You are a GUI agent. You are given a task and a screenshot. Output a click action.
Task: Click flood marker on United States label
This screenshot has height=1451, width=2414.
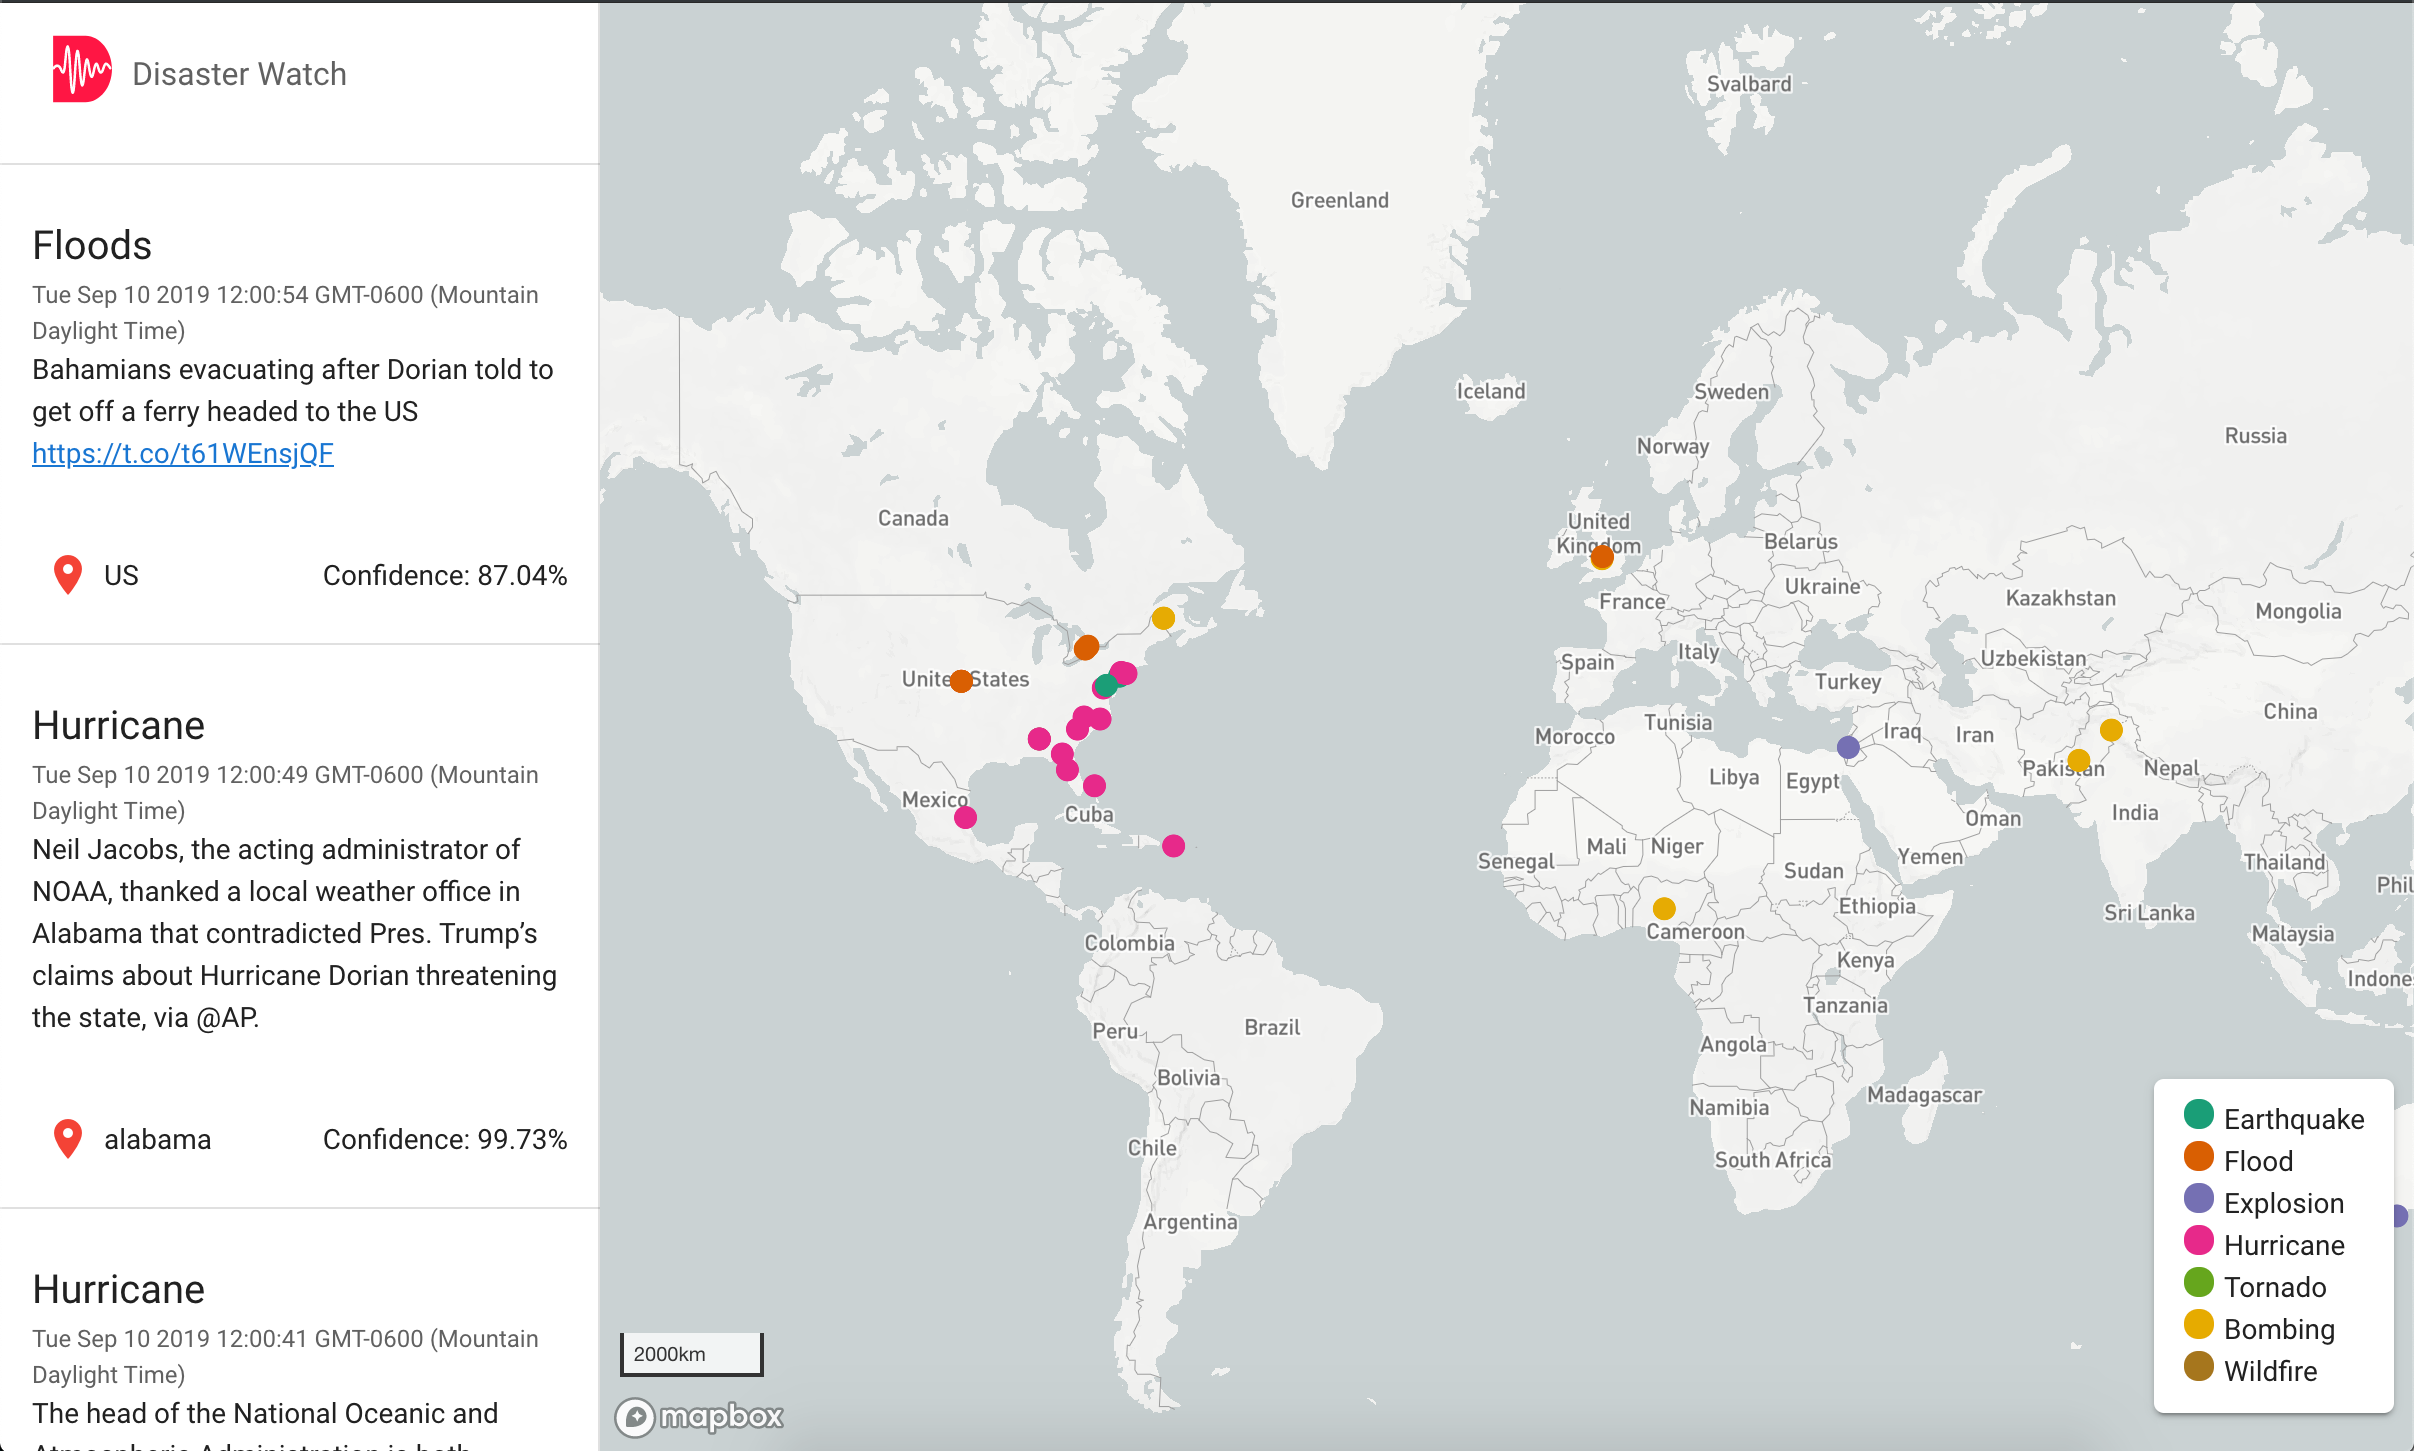tap(961, 681)
